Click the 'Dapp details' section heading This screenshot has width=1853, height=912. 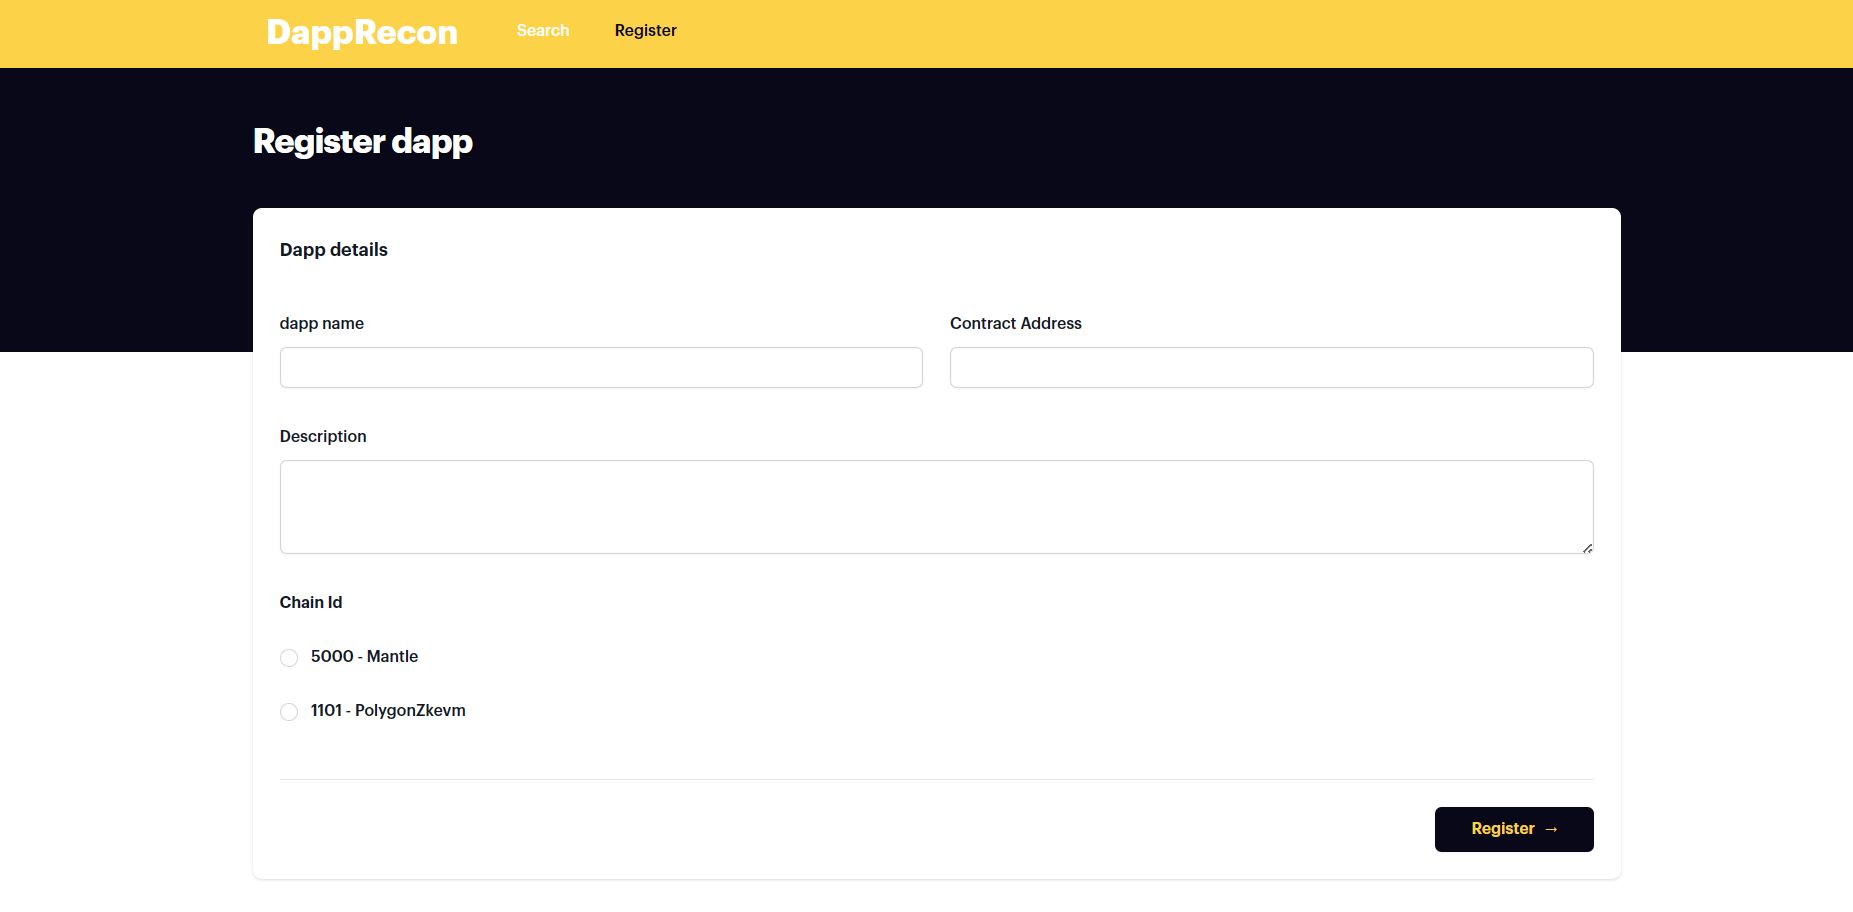(x=334, y=250)
